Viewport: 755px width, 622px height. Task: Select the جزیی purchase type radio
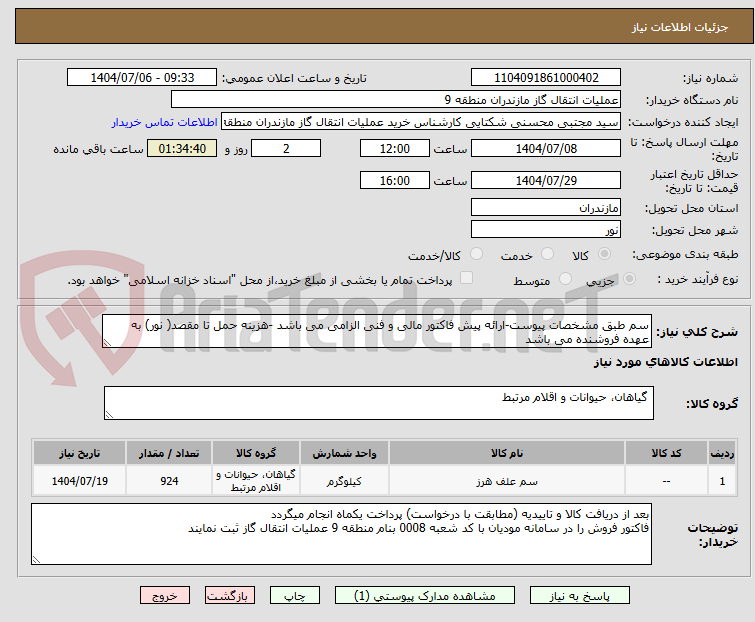629,279
